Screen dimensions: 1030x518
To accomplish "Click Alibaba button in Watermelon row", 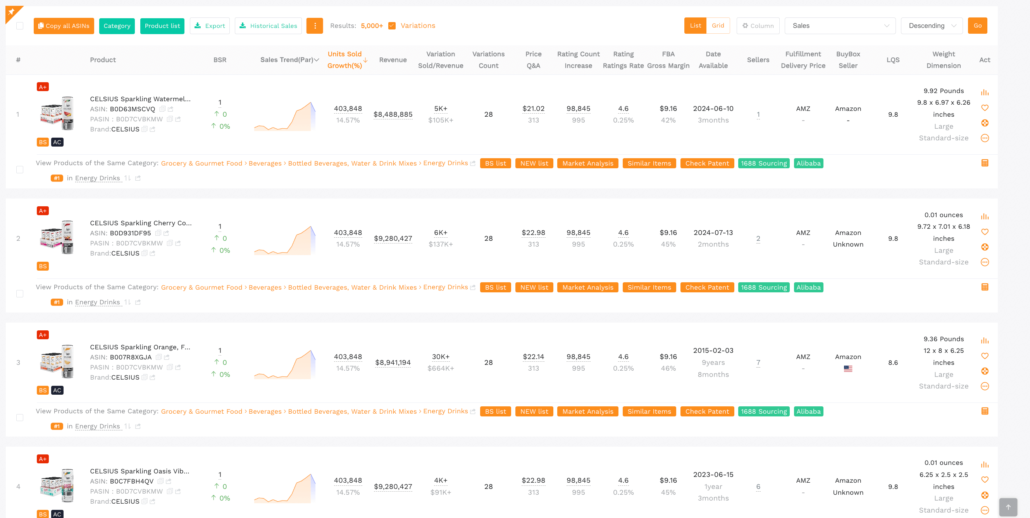I will click(x=808, y=163).
